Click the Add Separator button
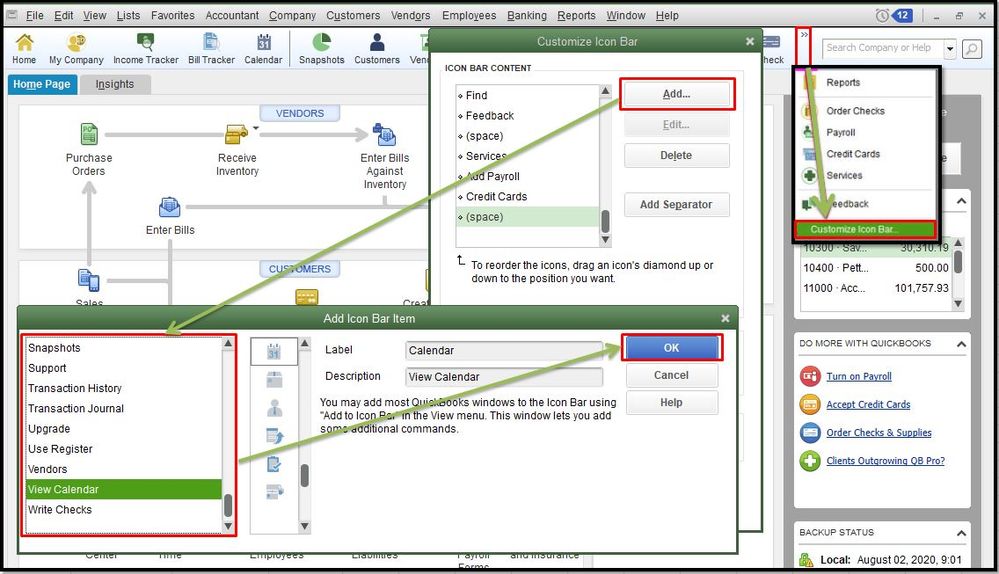The width and height of the screenshot is (999, 574). point(677,204)
